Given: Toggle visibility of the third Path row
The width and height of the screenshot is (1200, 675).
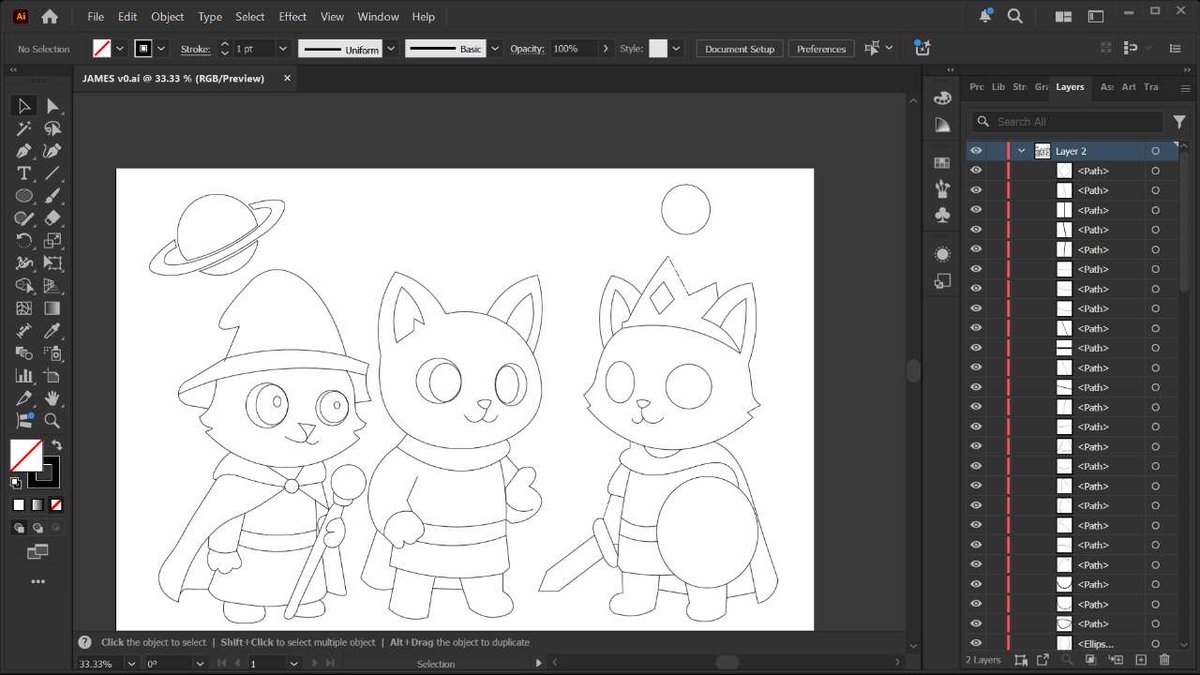Looking at the screenshot, I should click(976, 210).
